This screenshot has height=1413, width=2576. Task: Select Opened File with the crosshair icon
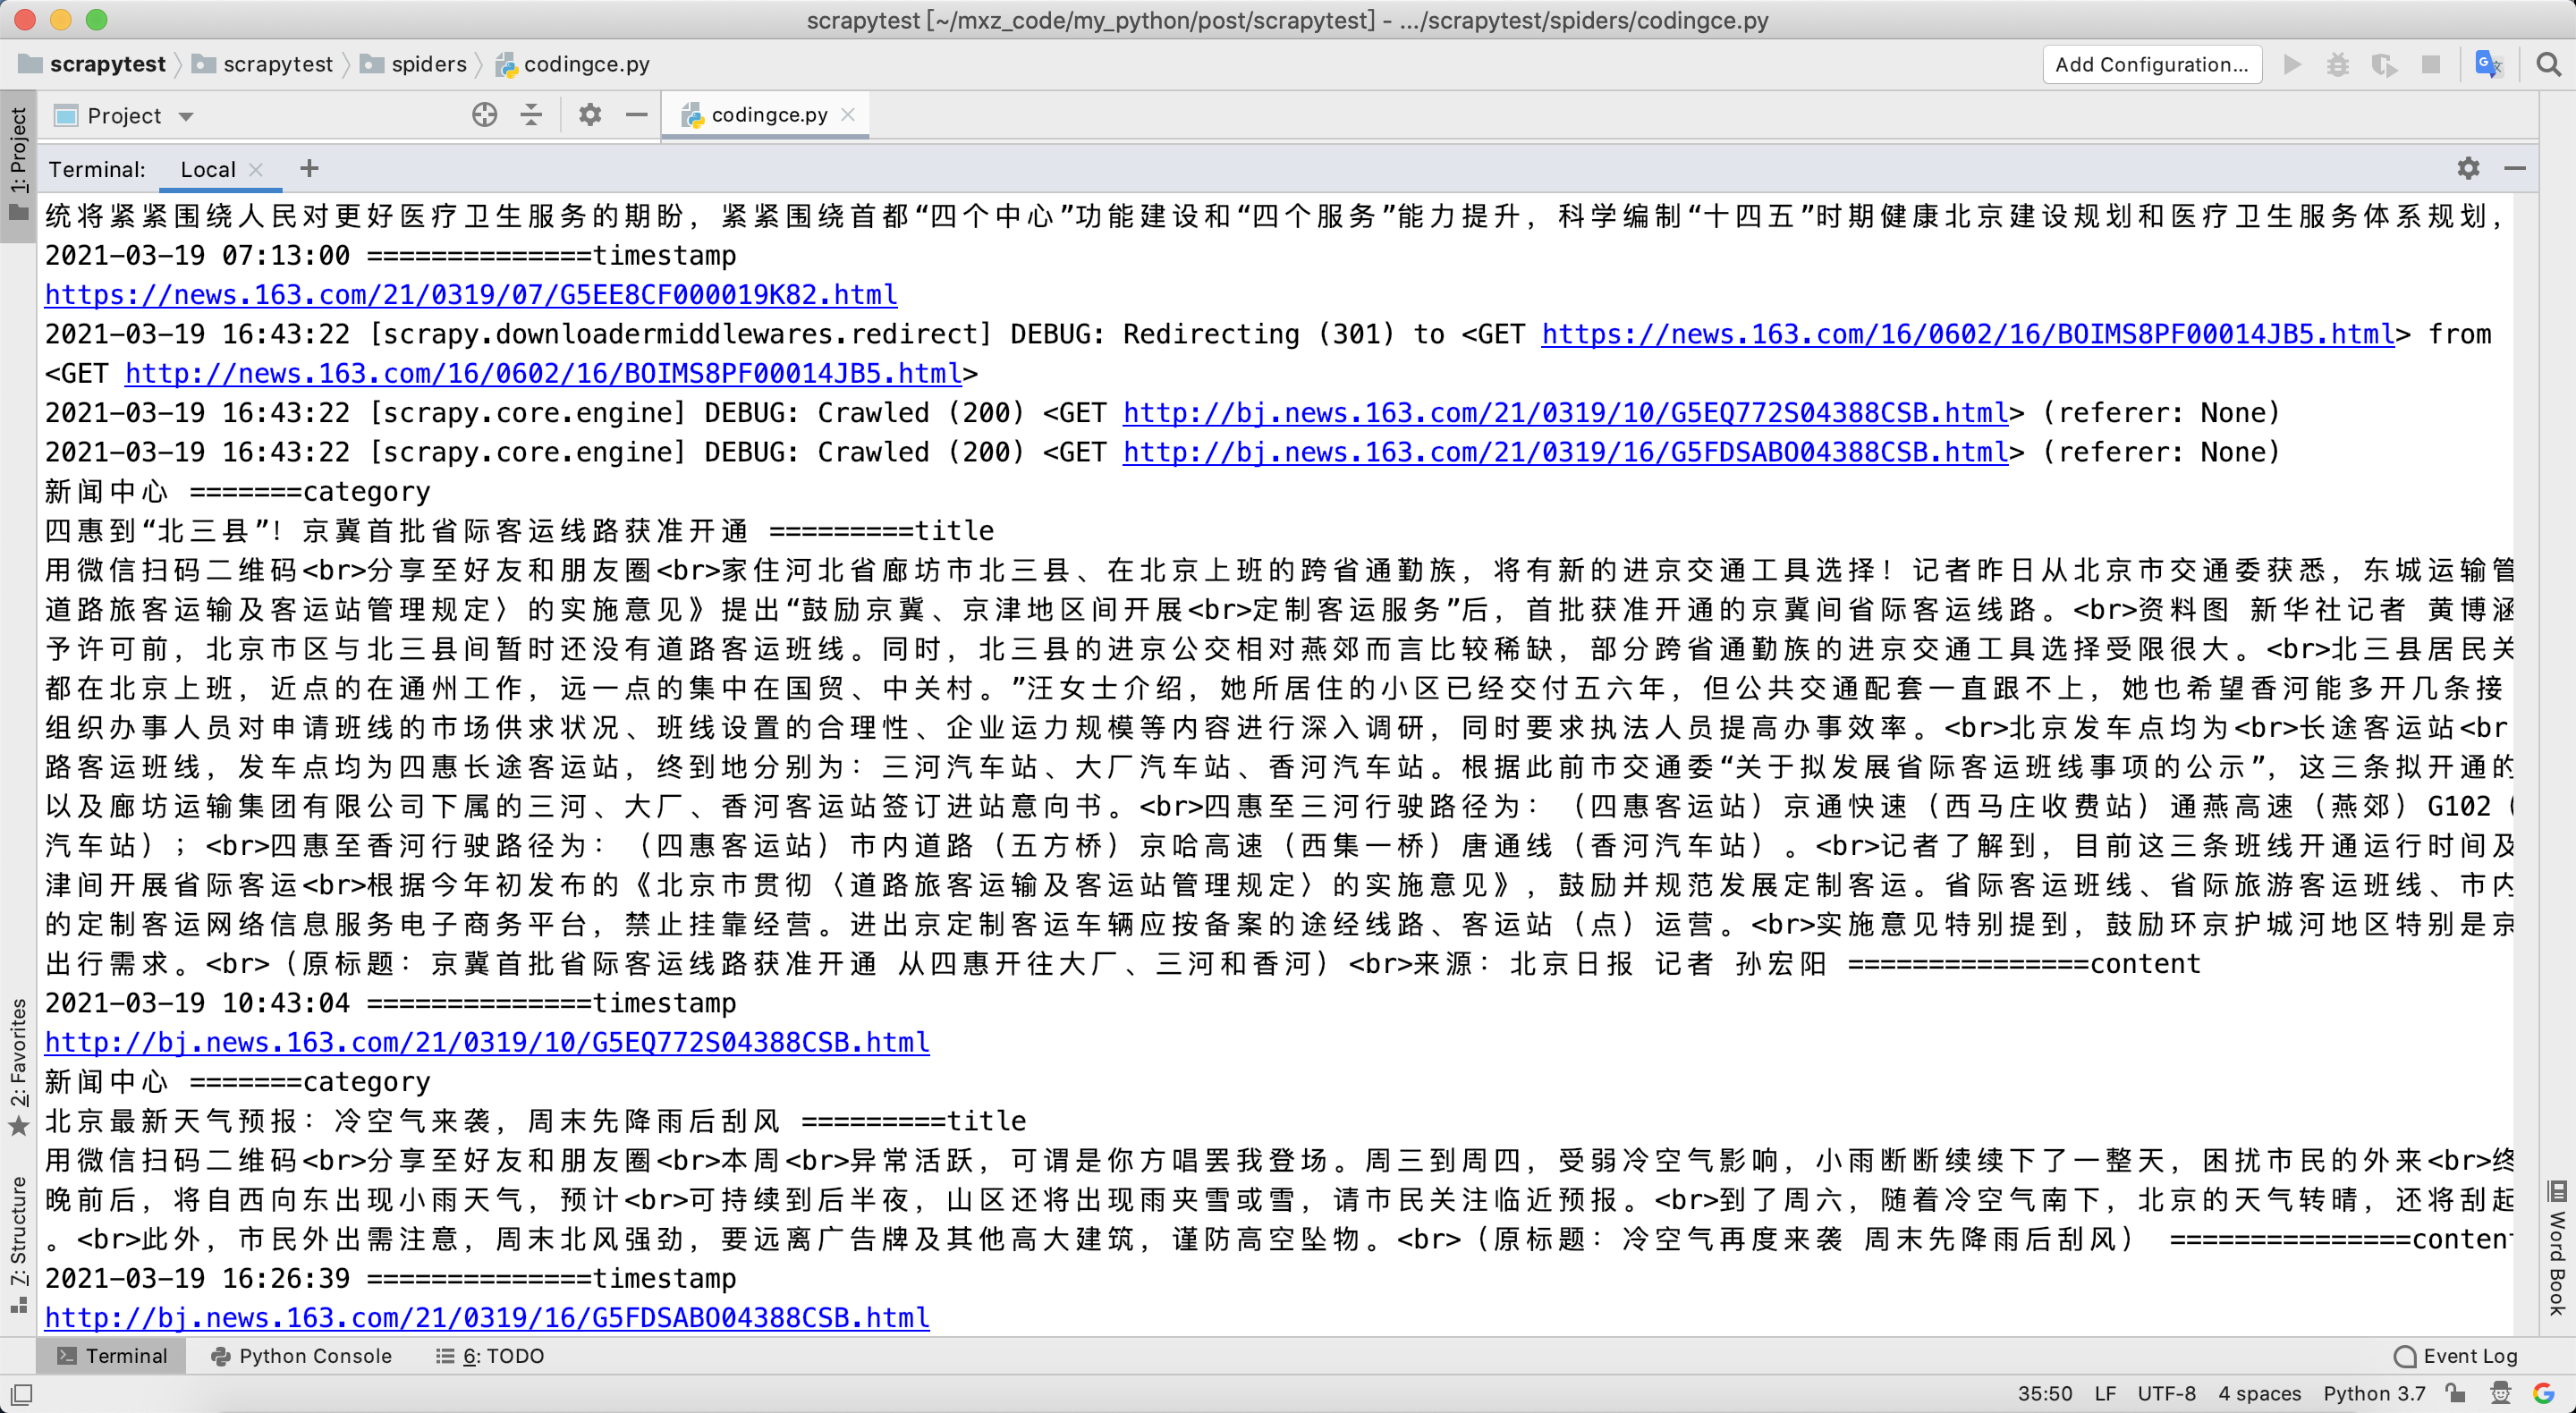[x=484, y=115]
